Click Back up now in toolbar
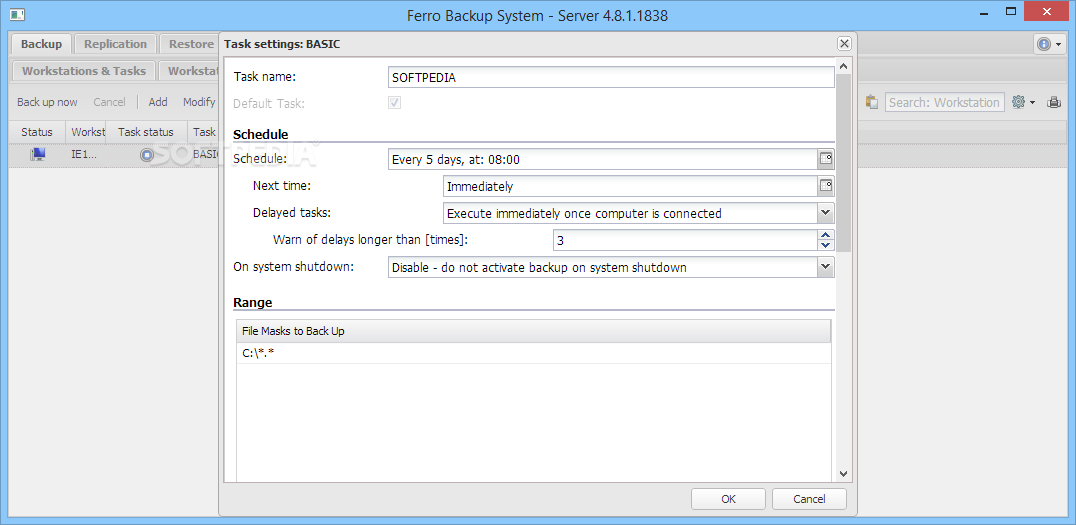This screenshot has width=1076, height=525. tap(47, 102)
